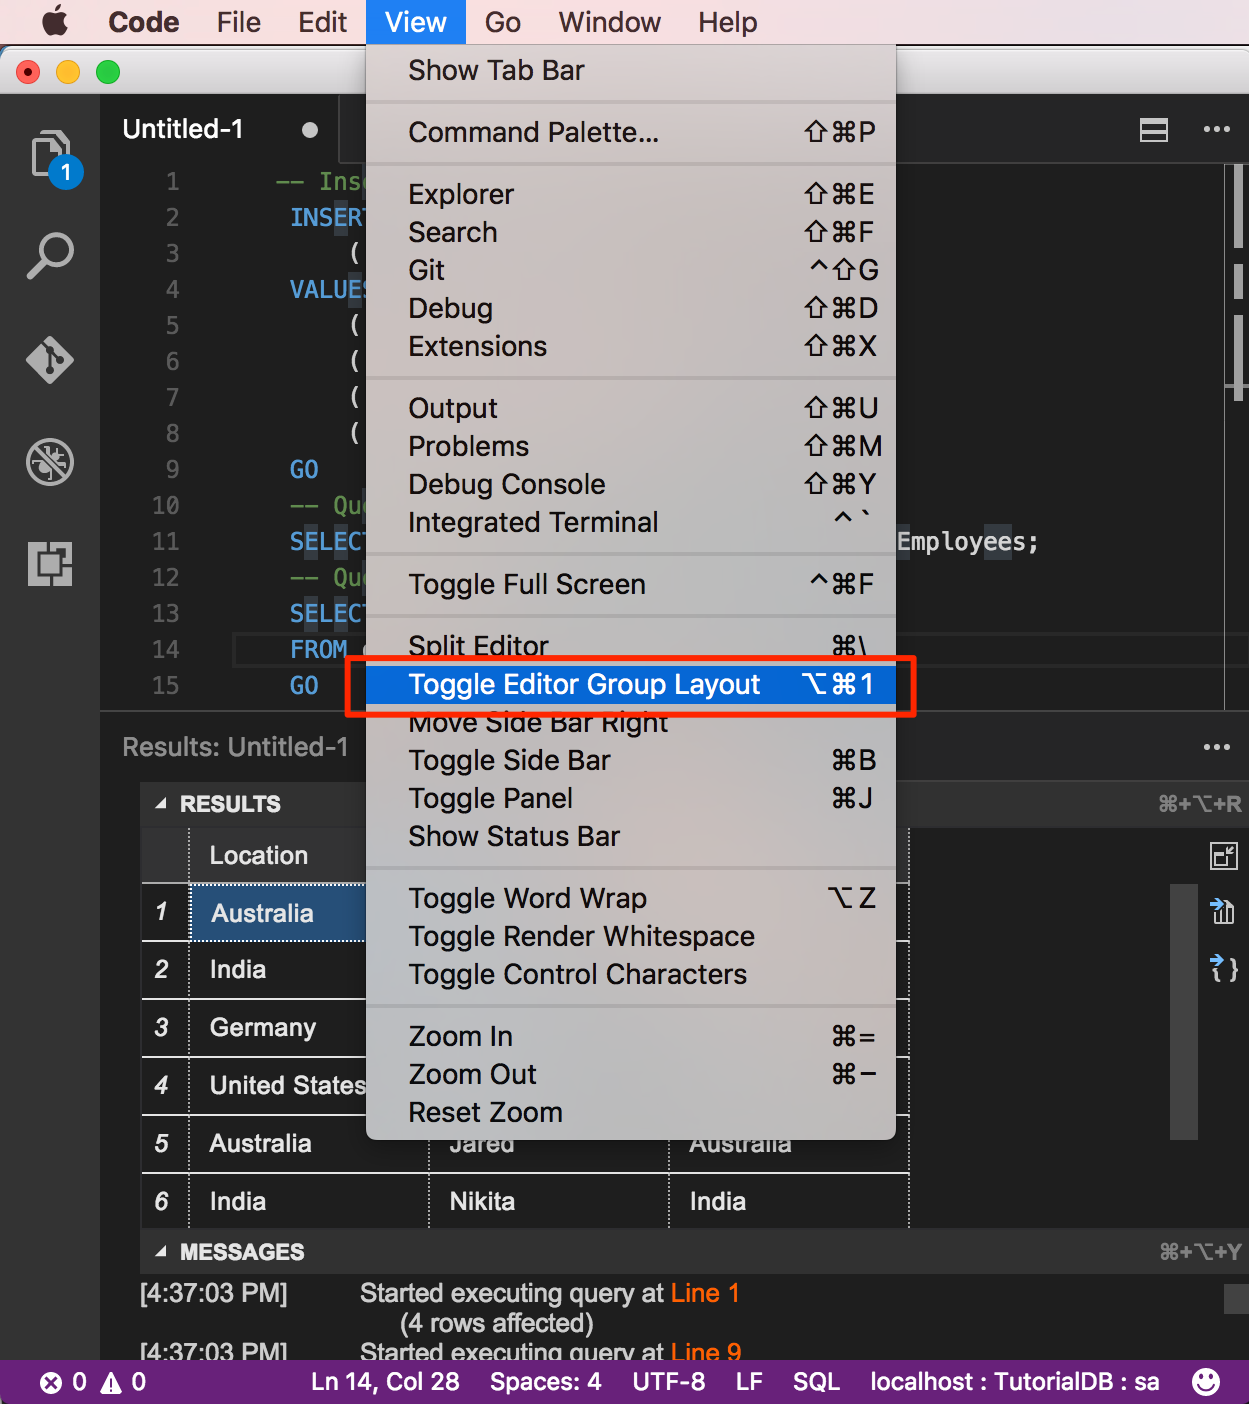Click the maximize results grid icon

(1223, 856)
